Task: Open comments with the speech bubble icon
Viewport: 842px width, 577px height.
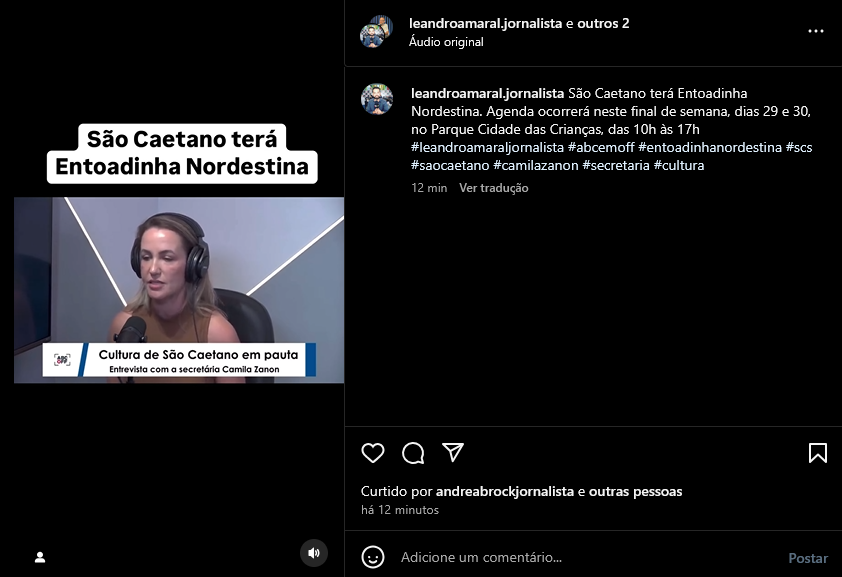Action: click(413, 453)
